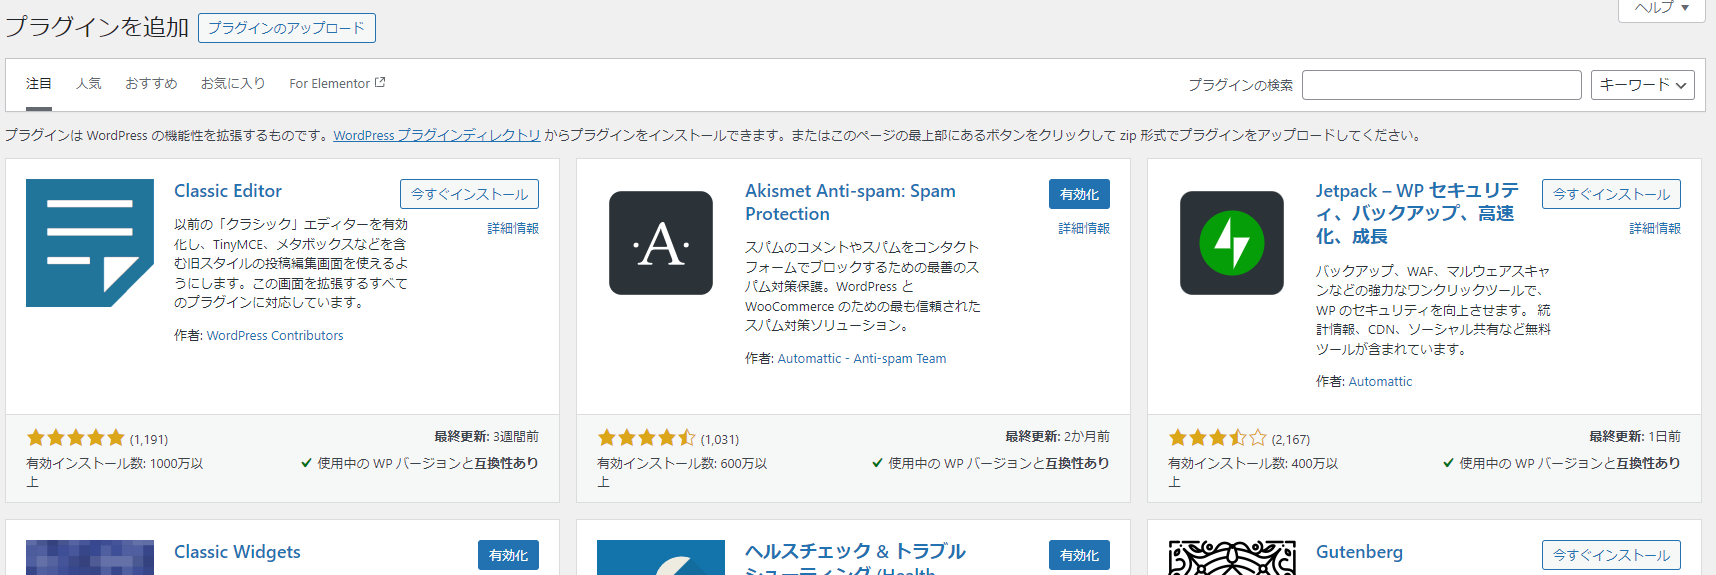1716x575 pixels.
Task: Install the Classic Editor plugin now
Action: click(x=469, y=194)
